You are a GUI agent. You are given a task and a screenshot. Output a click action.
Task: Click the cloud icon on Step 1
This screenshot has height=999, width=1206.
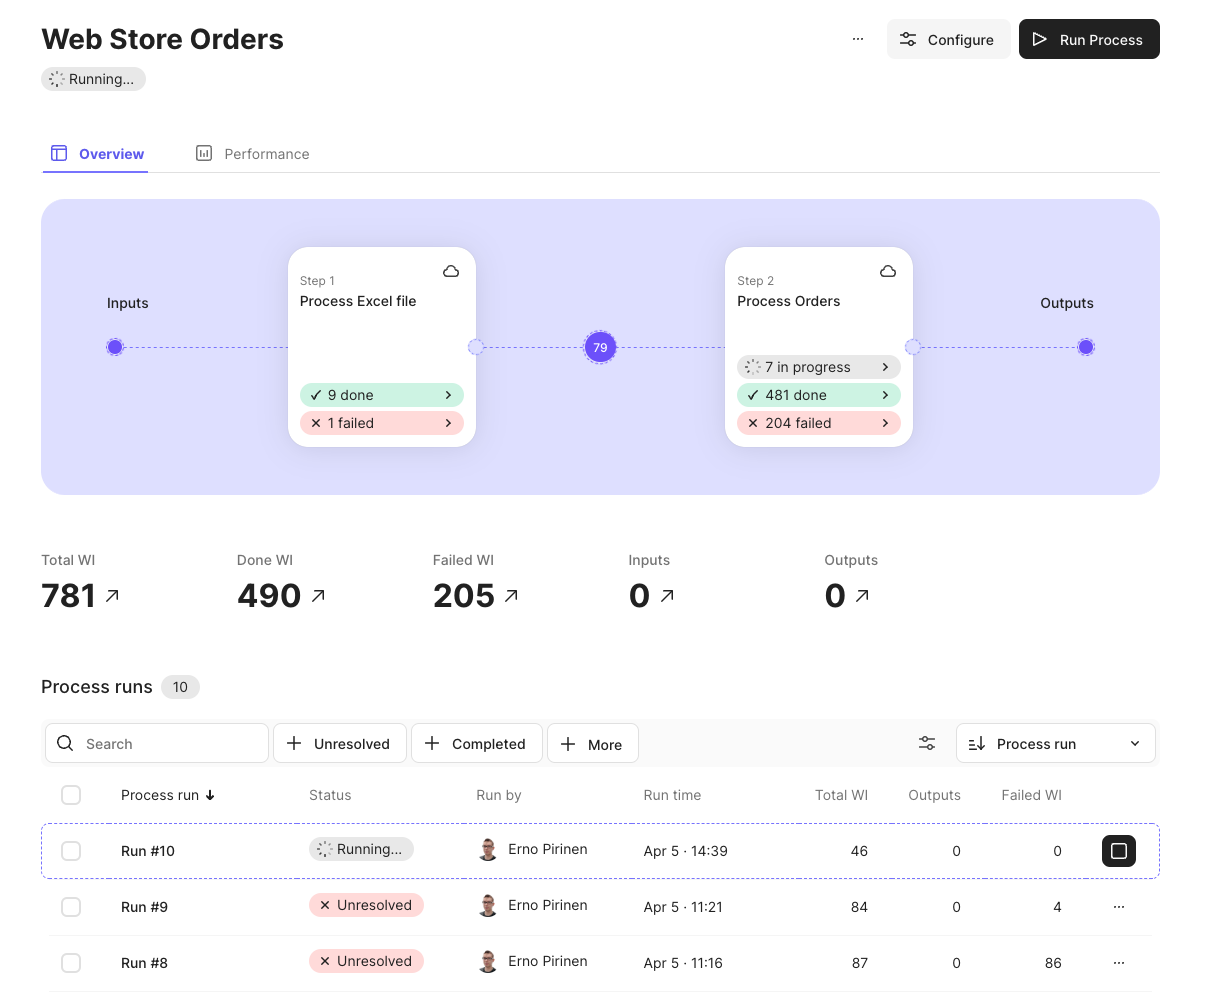pos(451,272)
